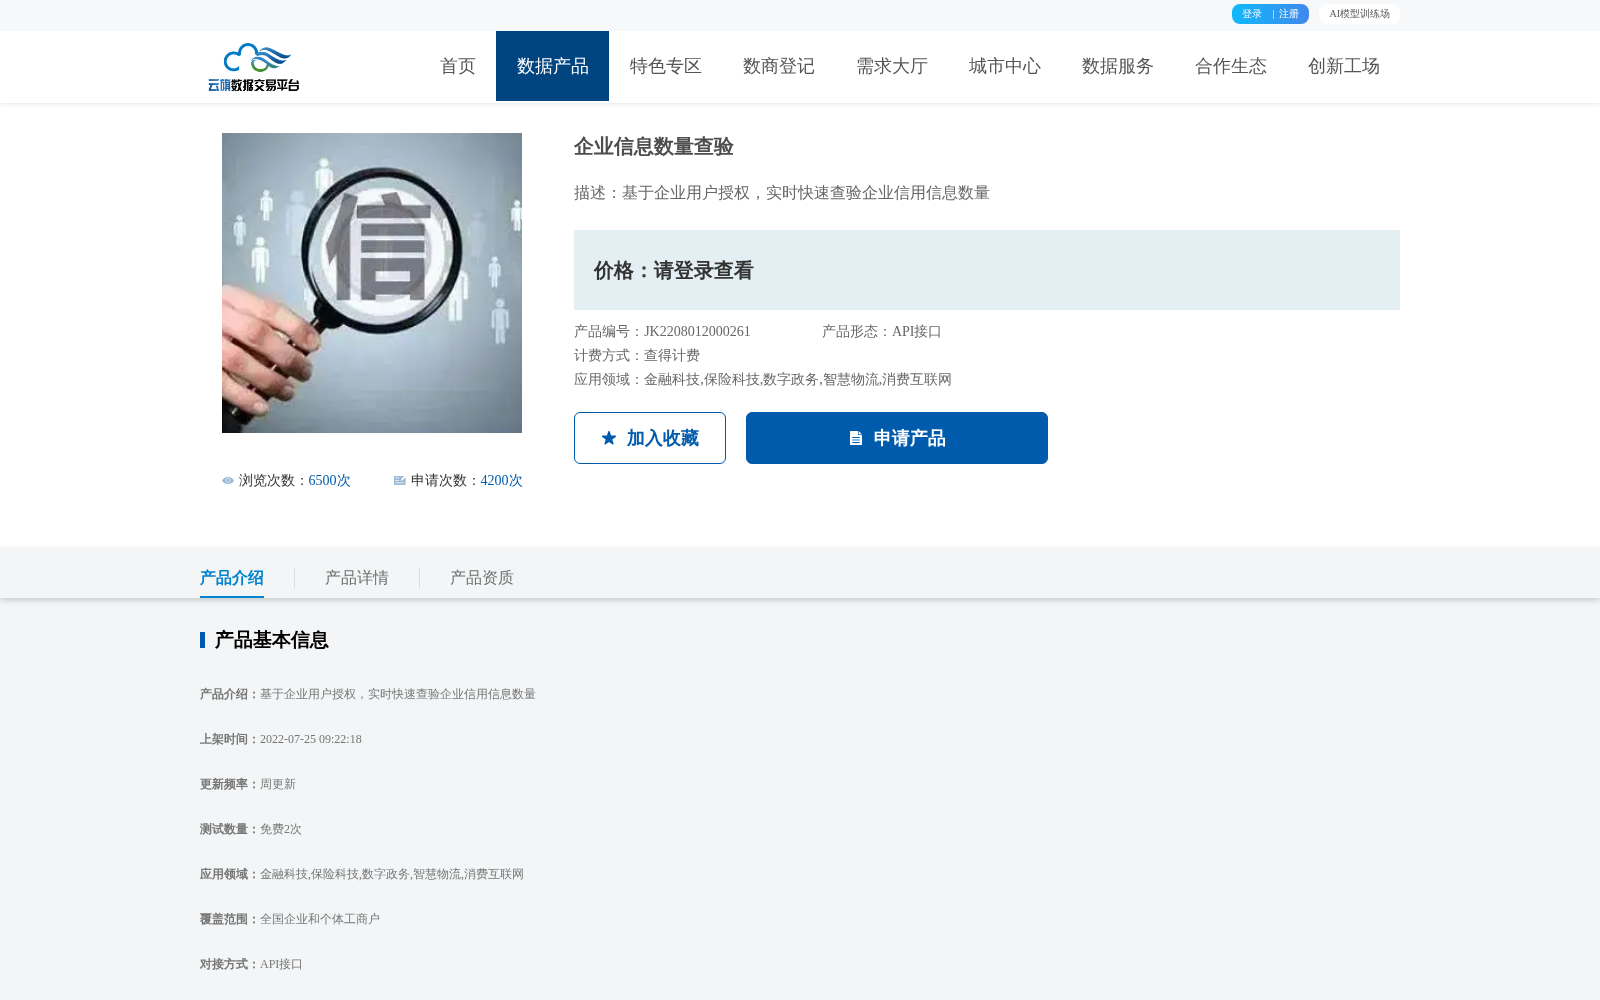Click the document icon in 申请产品

856,438
